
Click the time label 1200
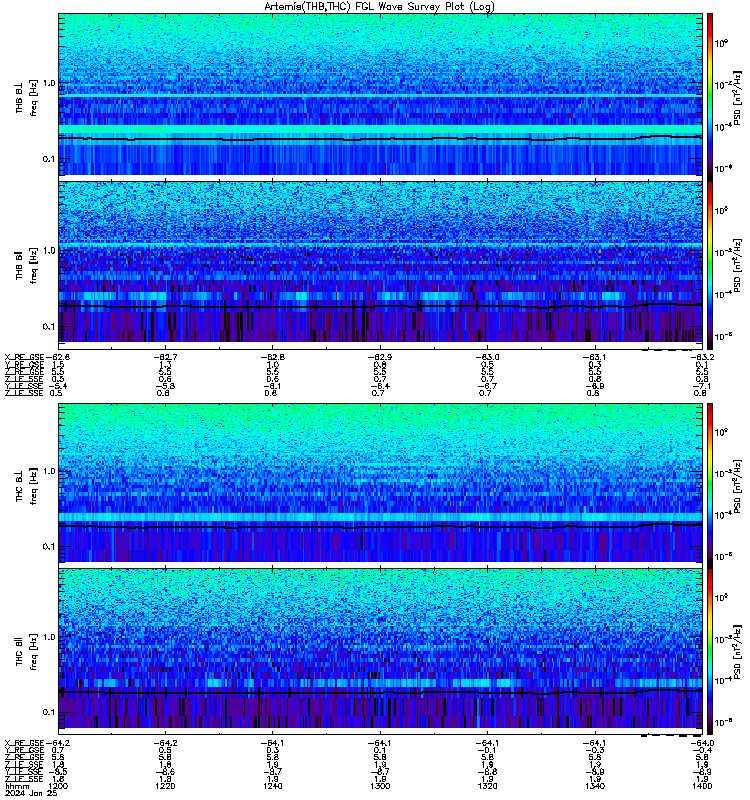point(58,786)
